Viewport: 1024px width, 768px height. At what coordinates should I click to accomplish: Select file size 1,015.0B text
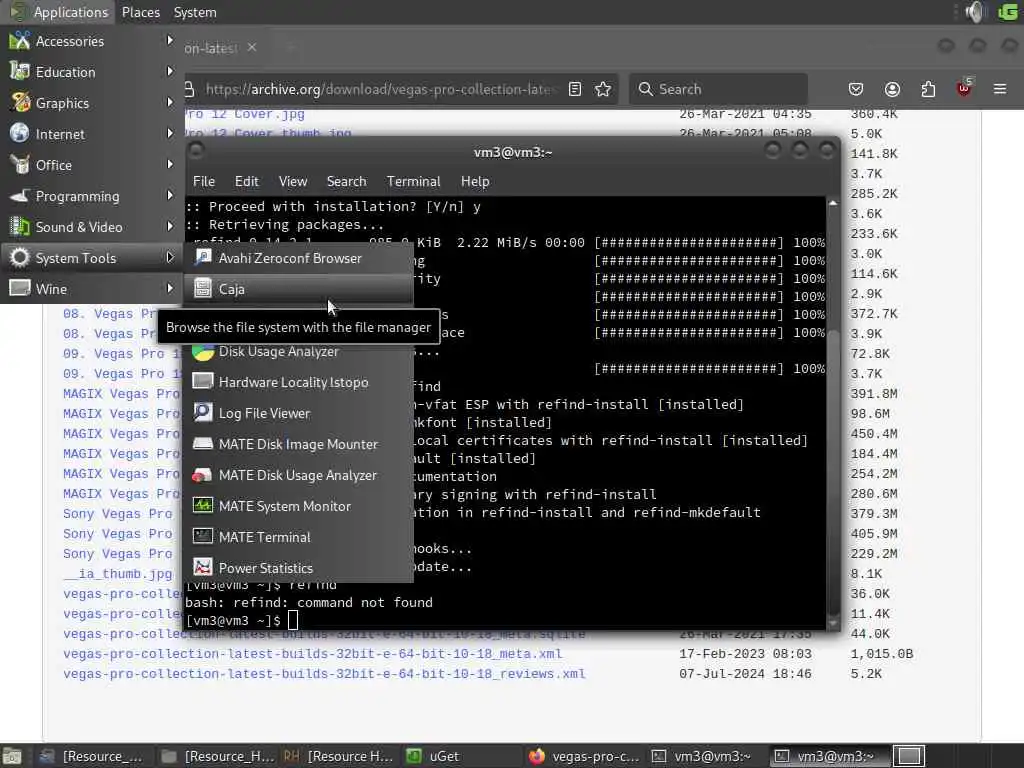coord(882,654)
